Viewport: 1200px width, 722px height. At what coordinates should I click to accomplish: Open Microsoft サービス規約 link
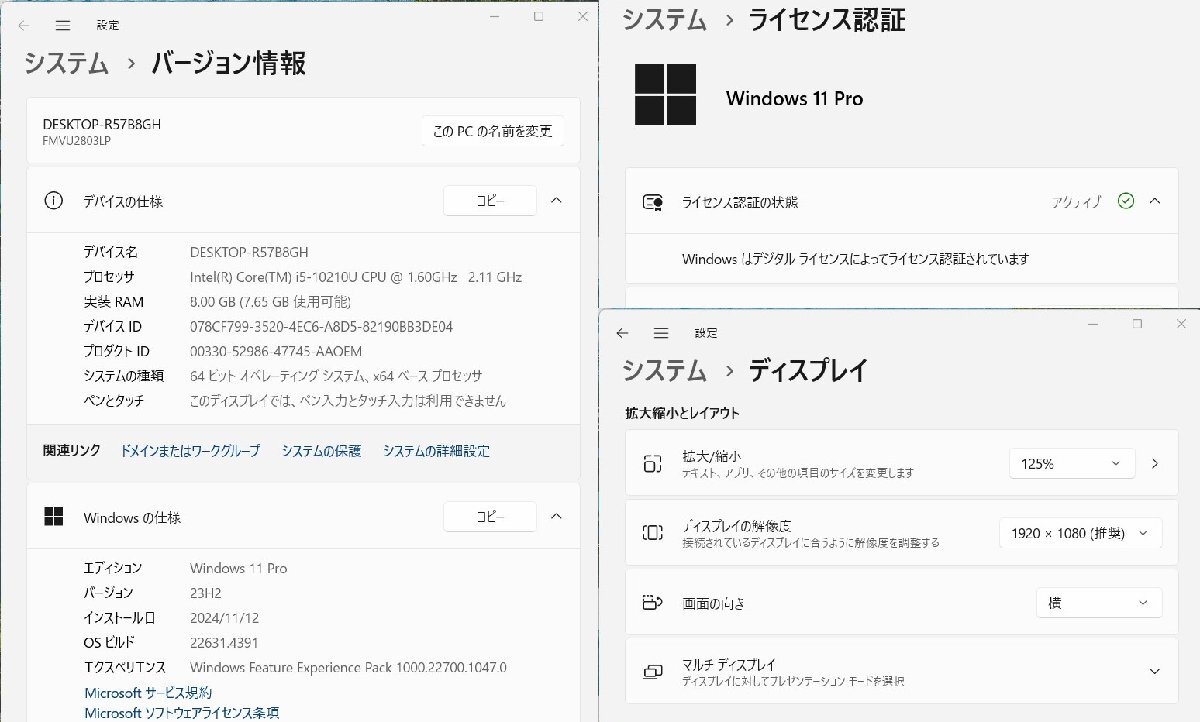pyautogui.click(x=148, y=693)
